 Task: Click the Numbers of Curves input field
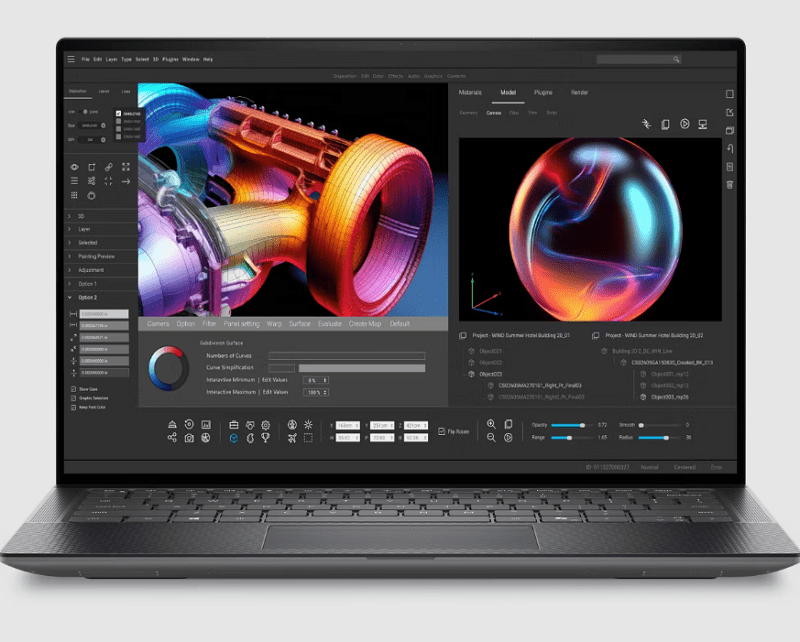tap(346, 356)
